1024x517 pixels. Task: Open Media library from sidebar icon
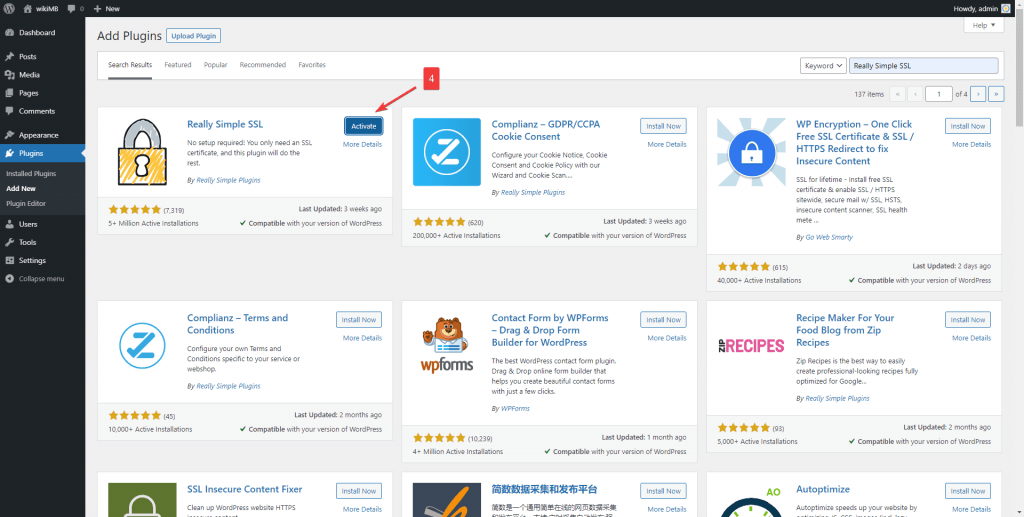9,75
